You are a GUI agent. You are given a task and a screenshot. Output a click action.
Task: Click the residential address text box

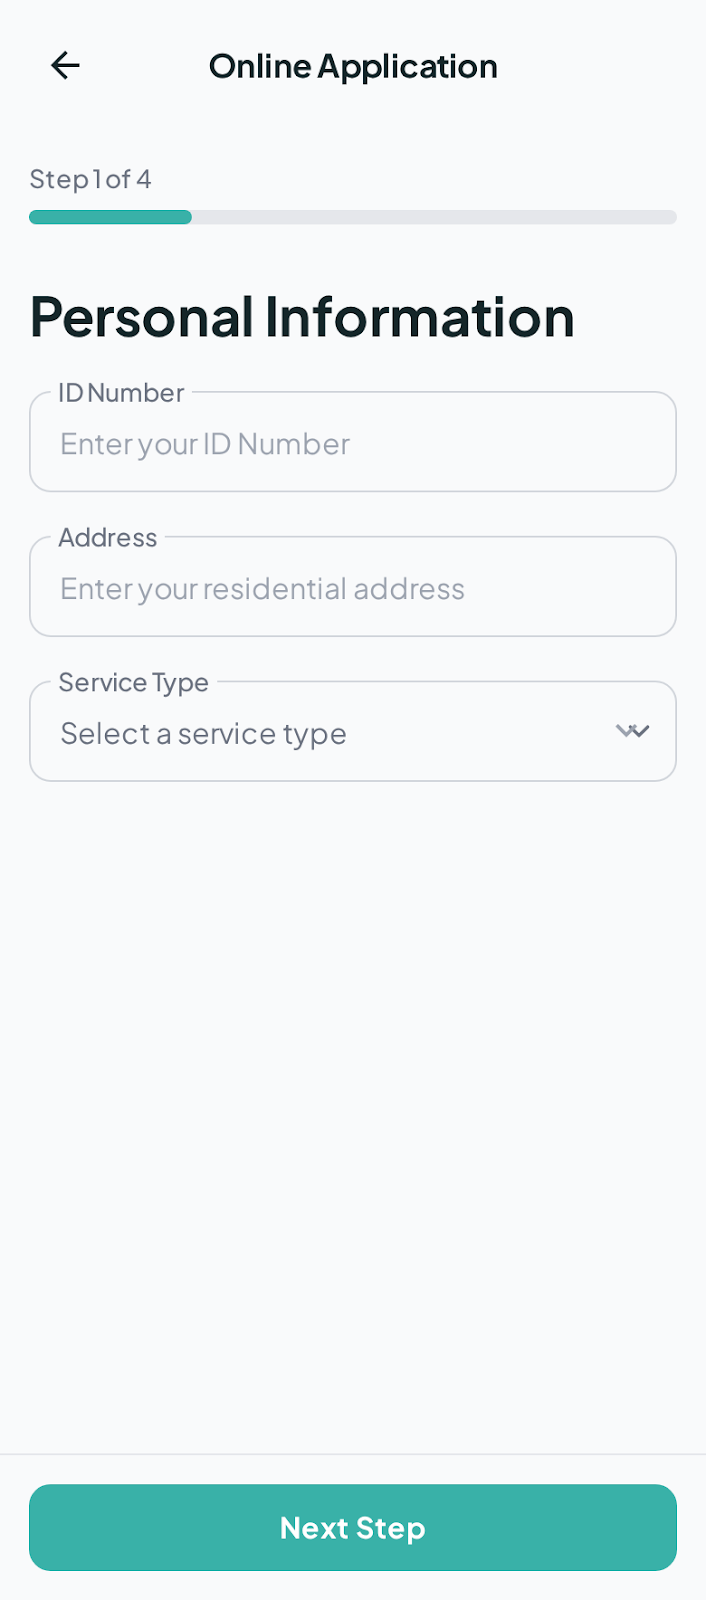(x=353, y=587)
